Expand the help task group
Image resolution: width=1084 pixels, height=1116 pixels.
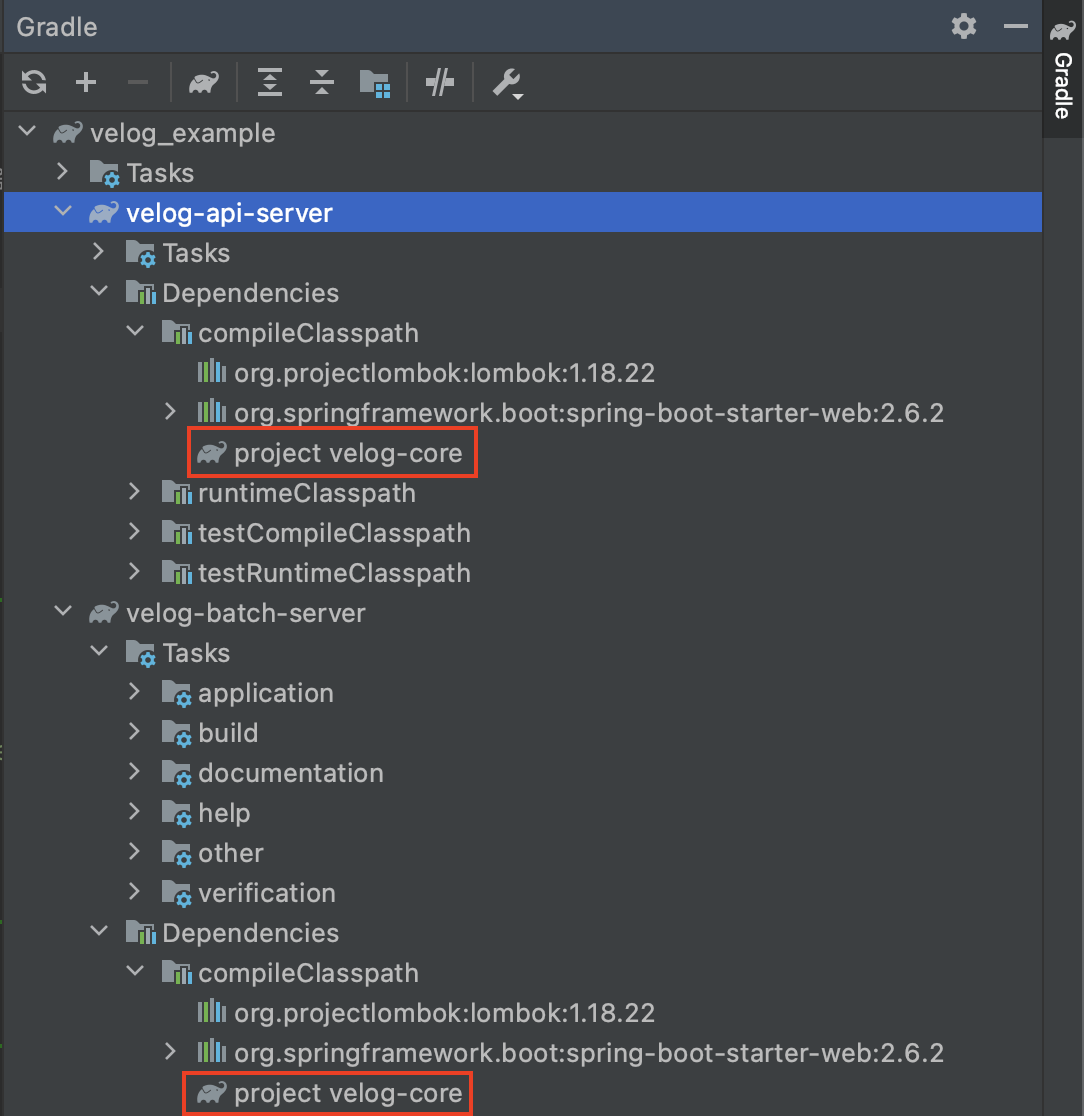135,811
